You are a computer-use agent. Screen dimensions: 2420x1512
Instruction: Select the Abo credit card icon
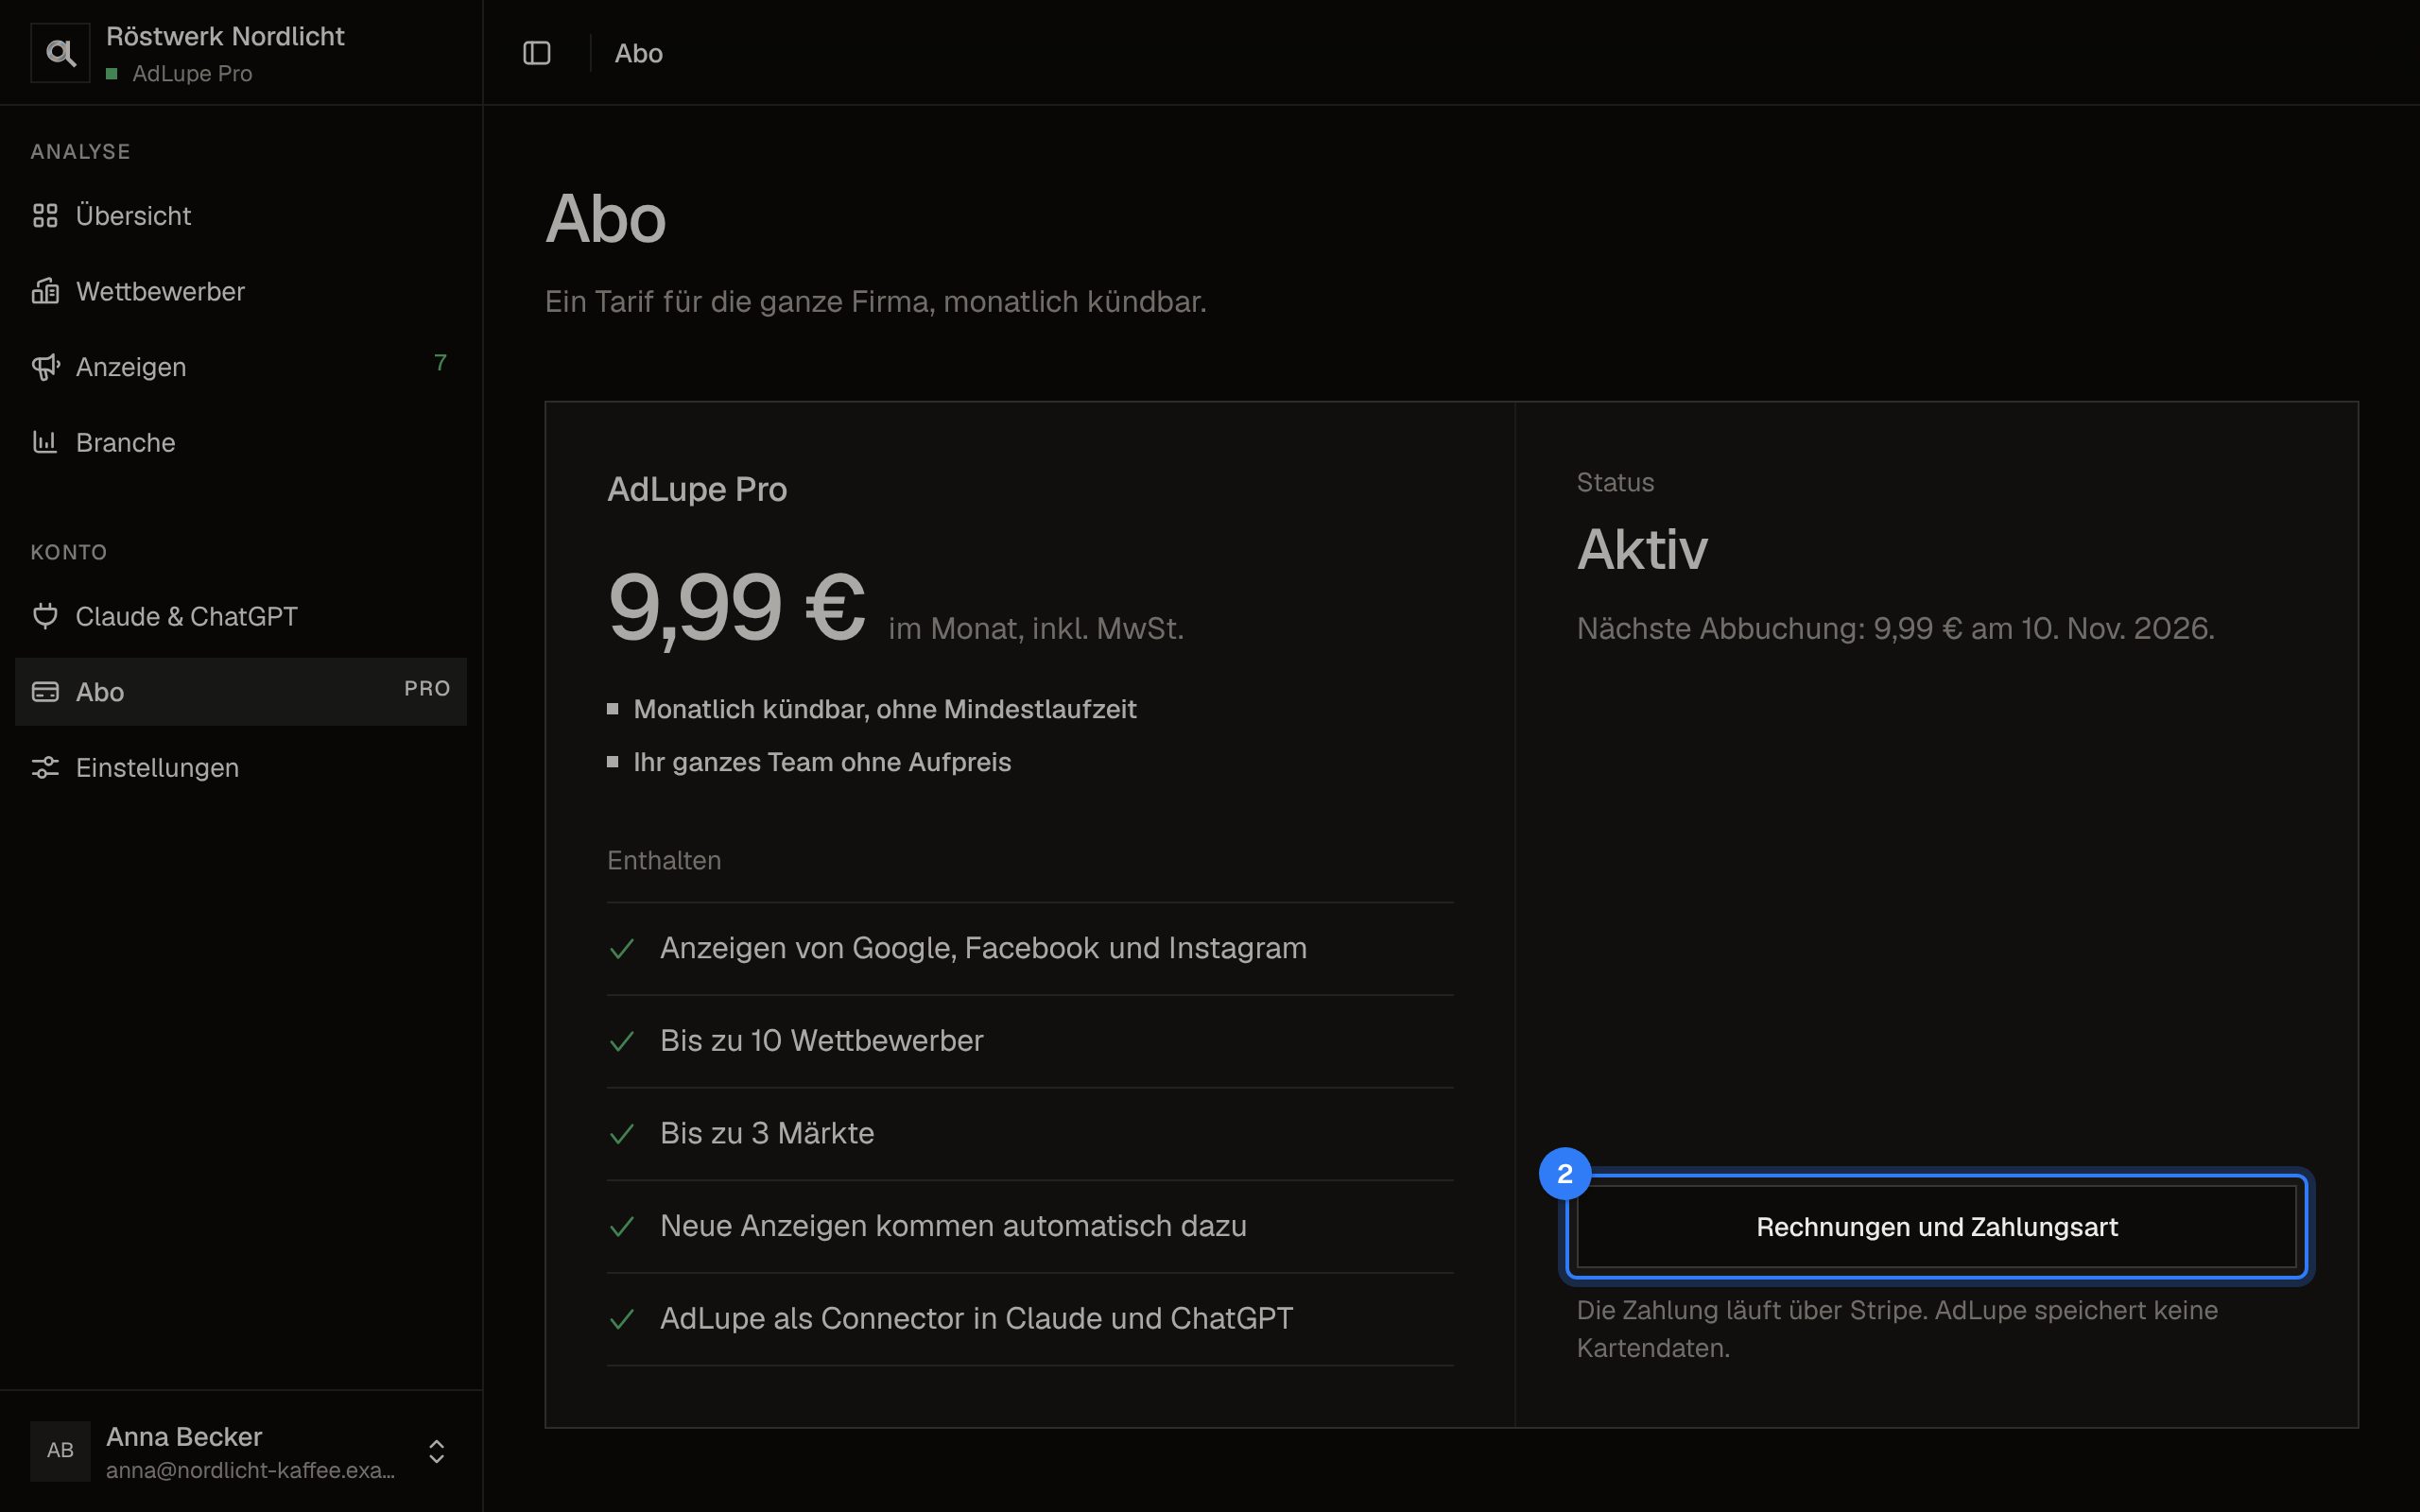(45, 691)
